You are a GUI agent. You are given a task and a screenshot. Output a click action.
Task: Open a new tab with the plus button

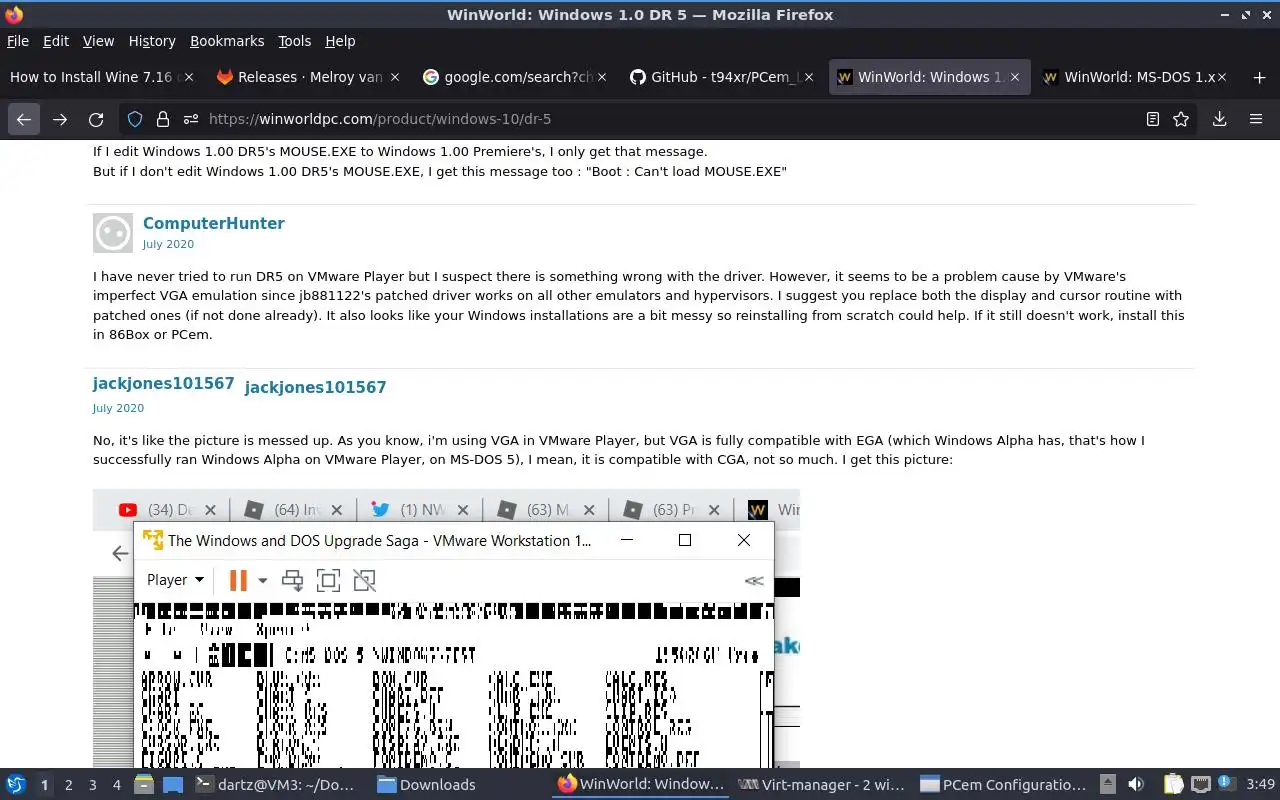point(1259,77)
